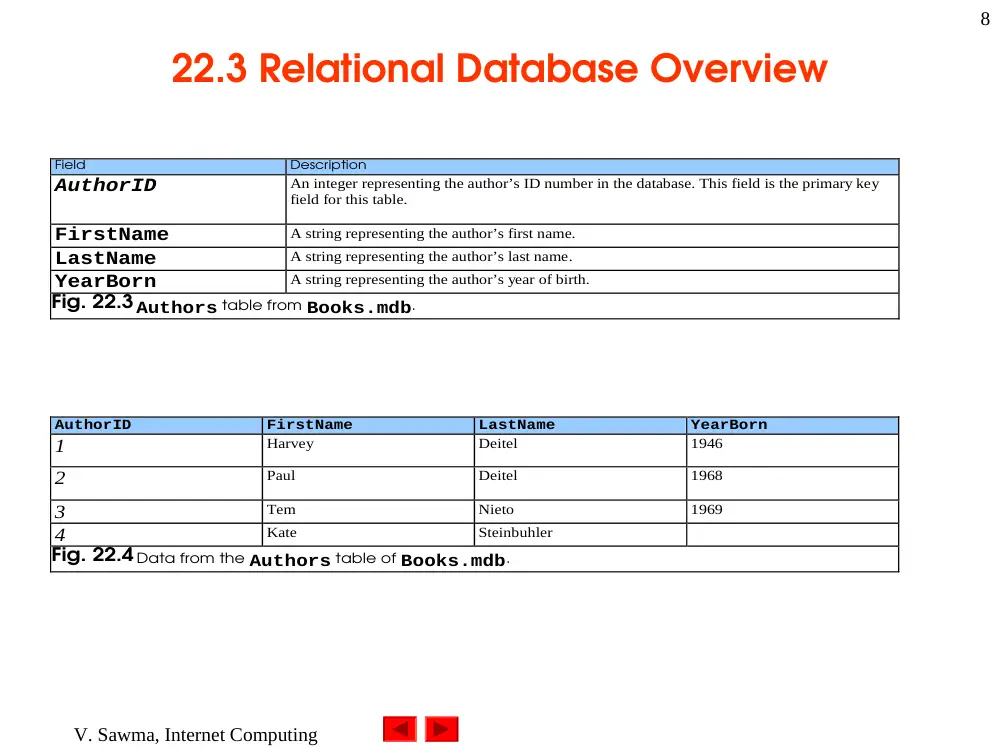Click 'A string representing the author's last name.'
The image size is (1000, 750).
431,256
